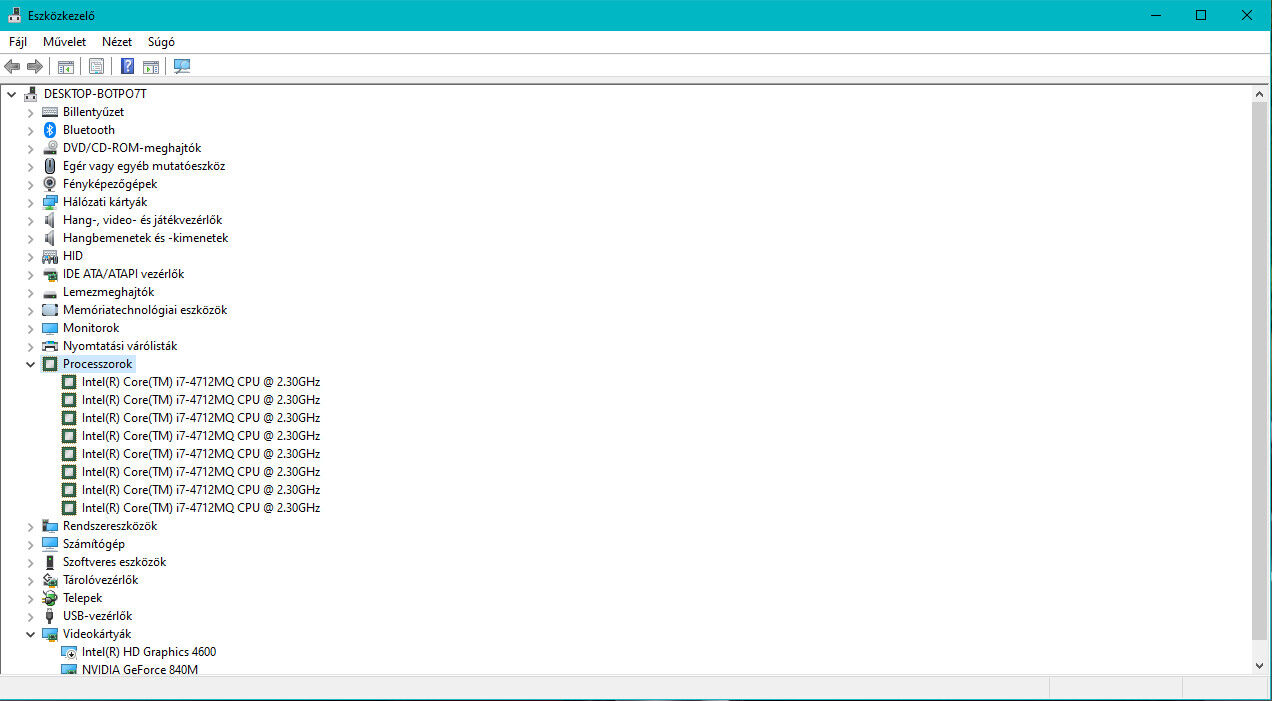Select the Tárolóvezérlők label
The width and height of the screenshot is (1272, 701).
(x=100, y=580)
